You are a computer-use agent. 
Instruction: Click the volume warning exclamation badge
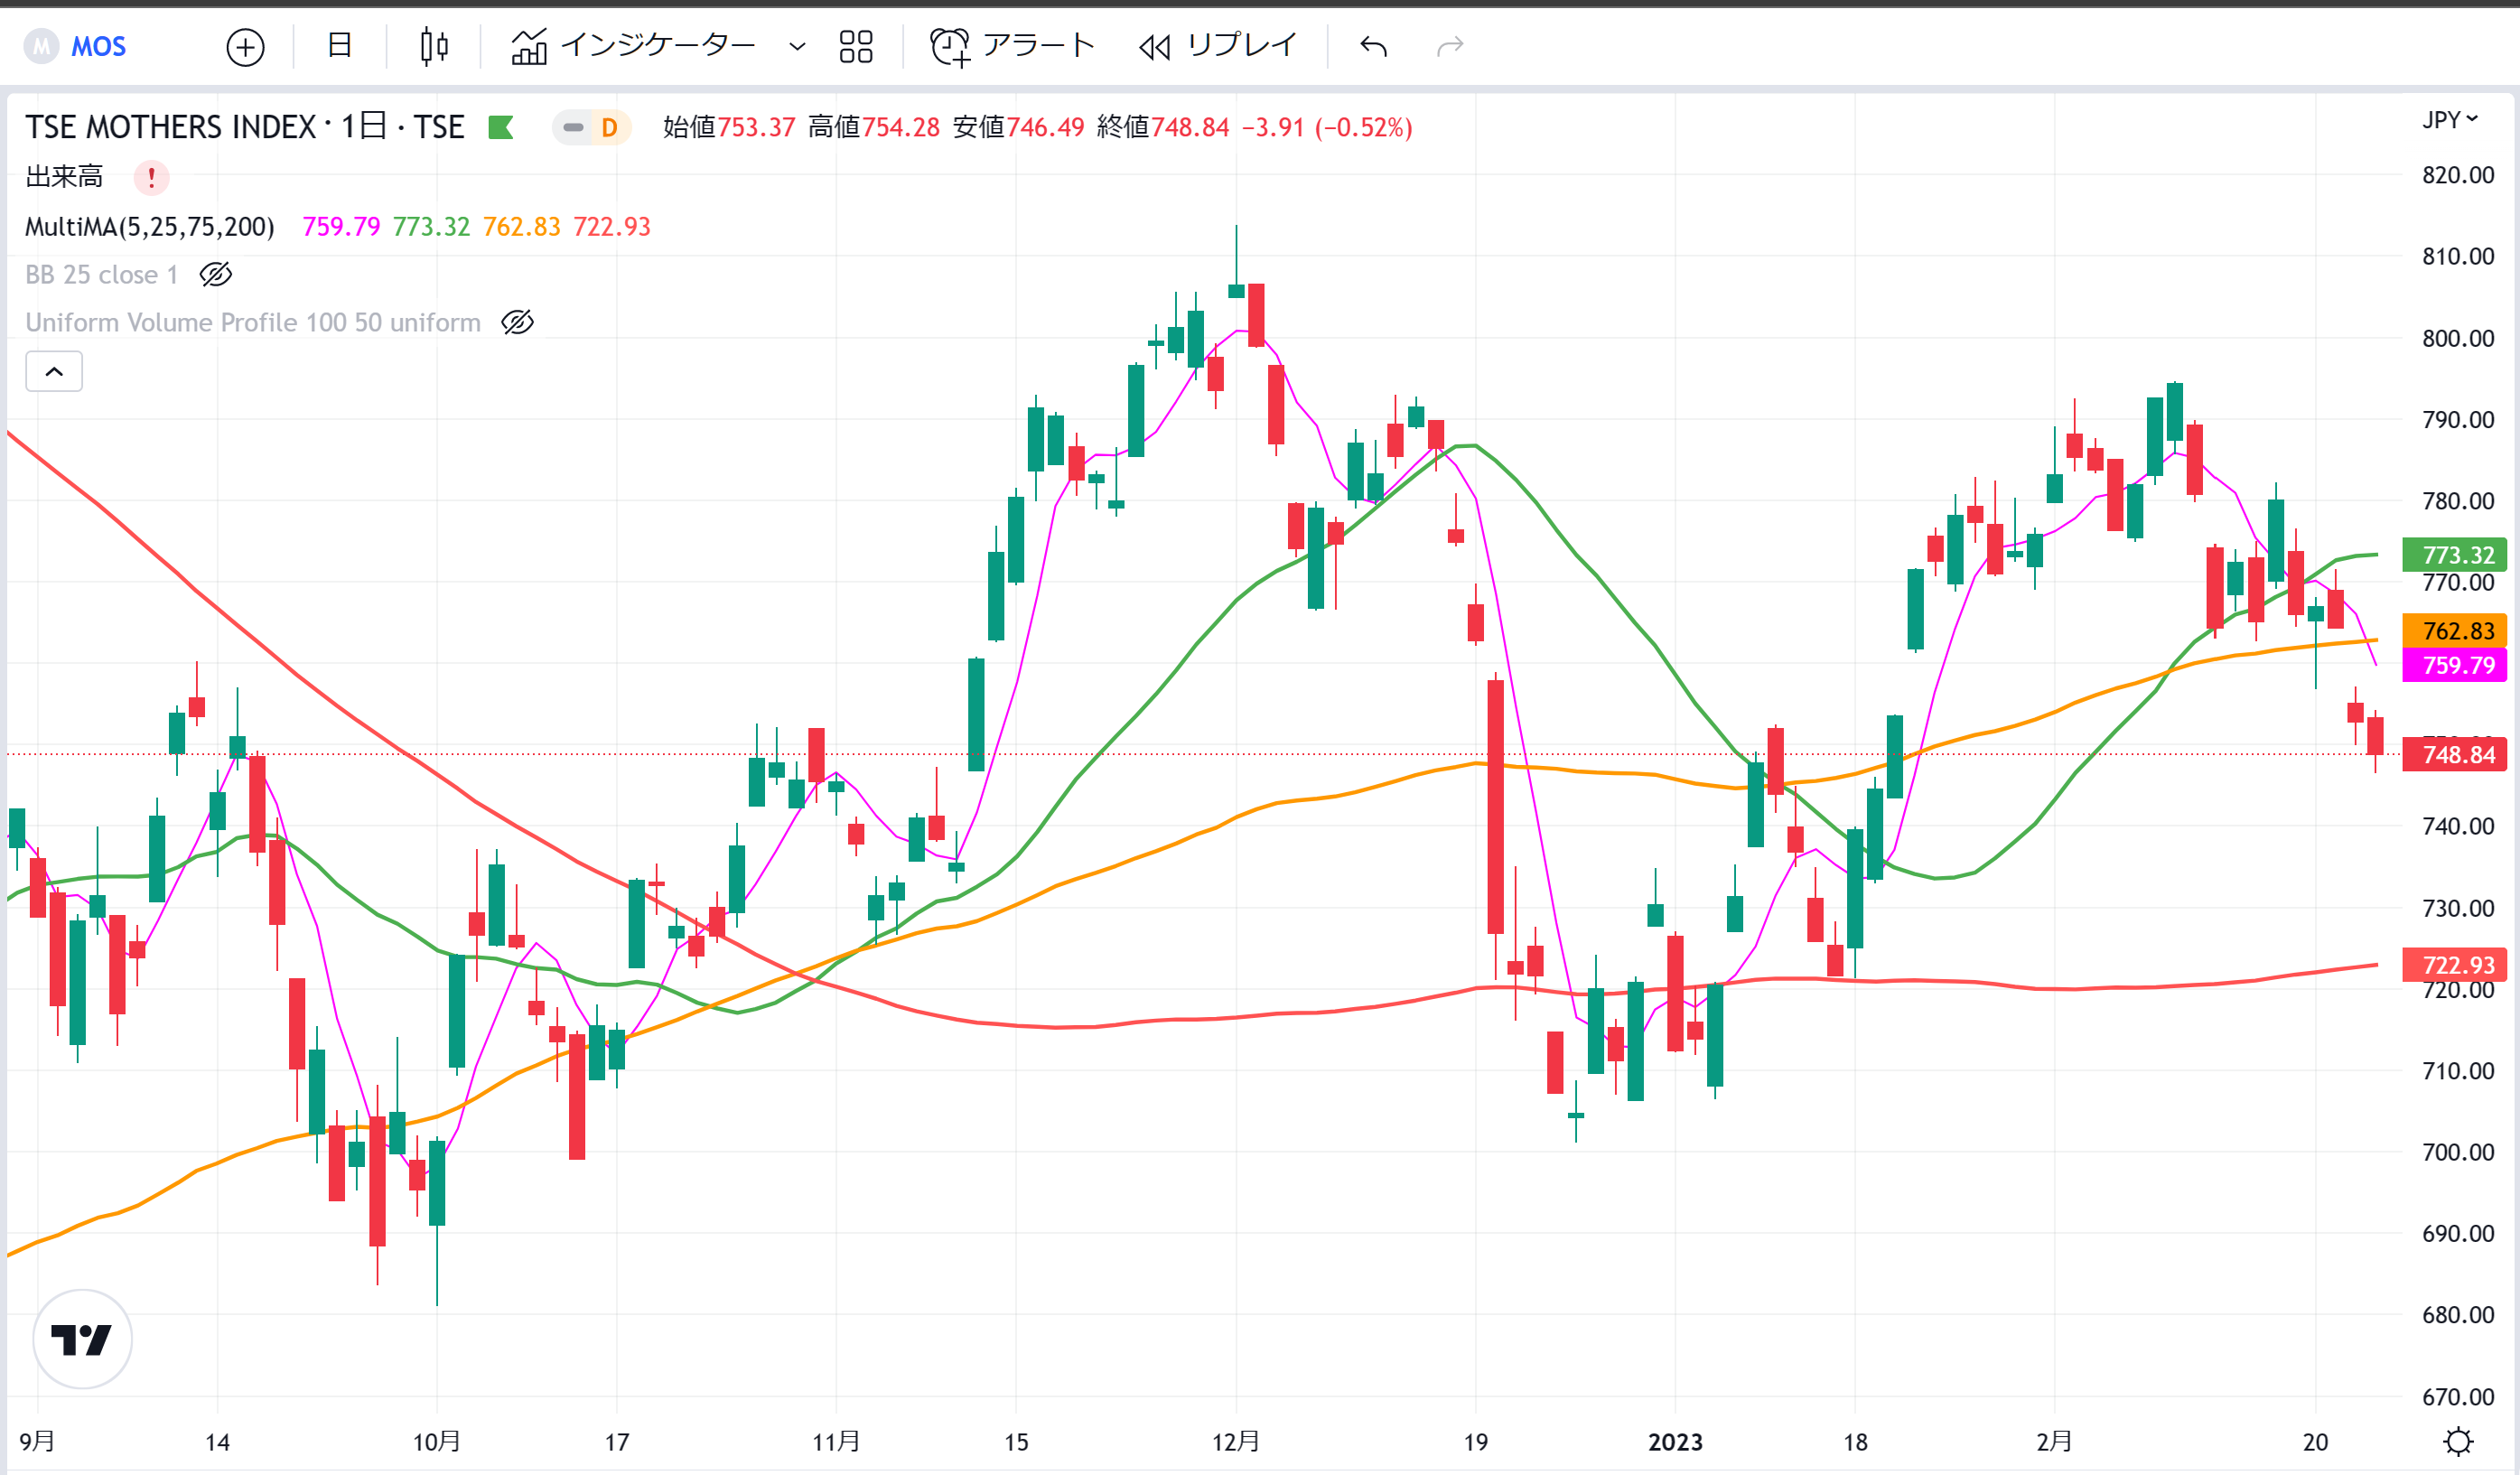[151, 177]
